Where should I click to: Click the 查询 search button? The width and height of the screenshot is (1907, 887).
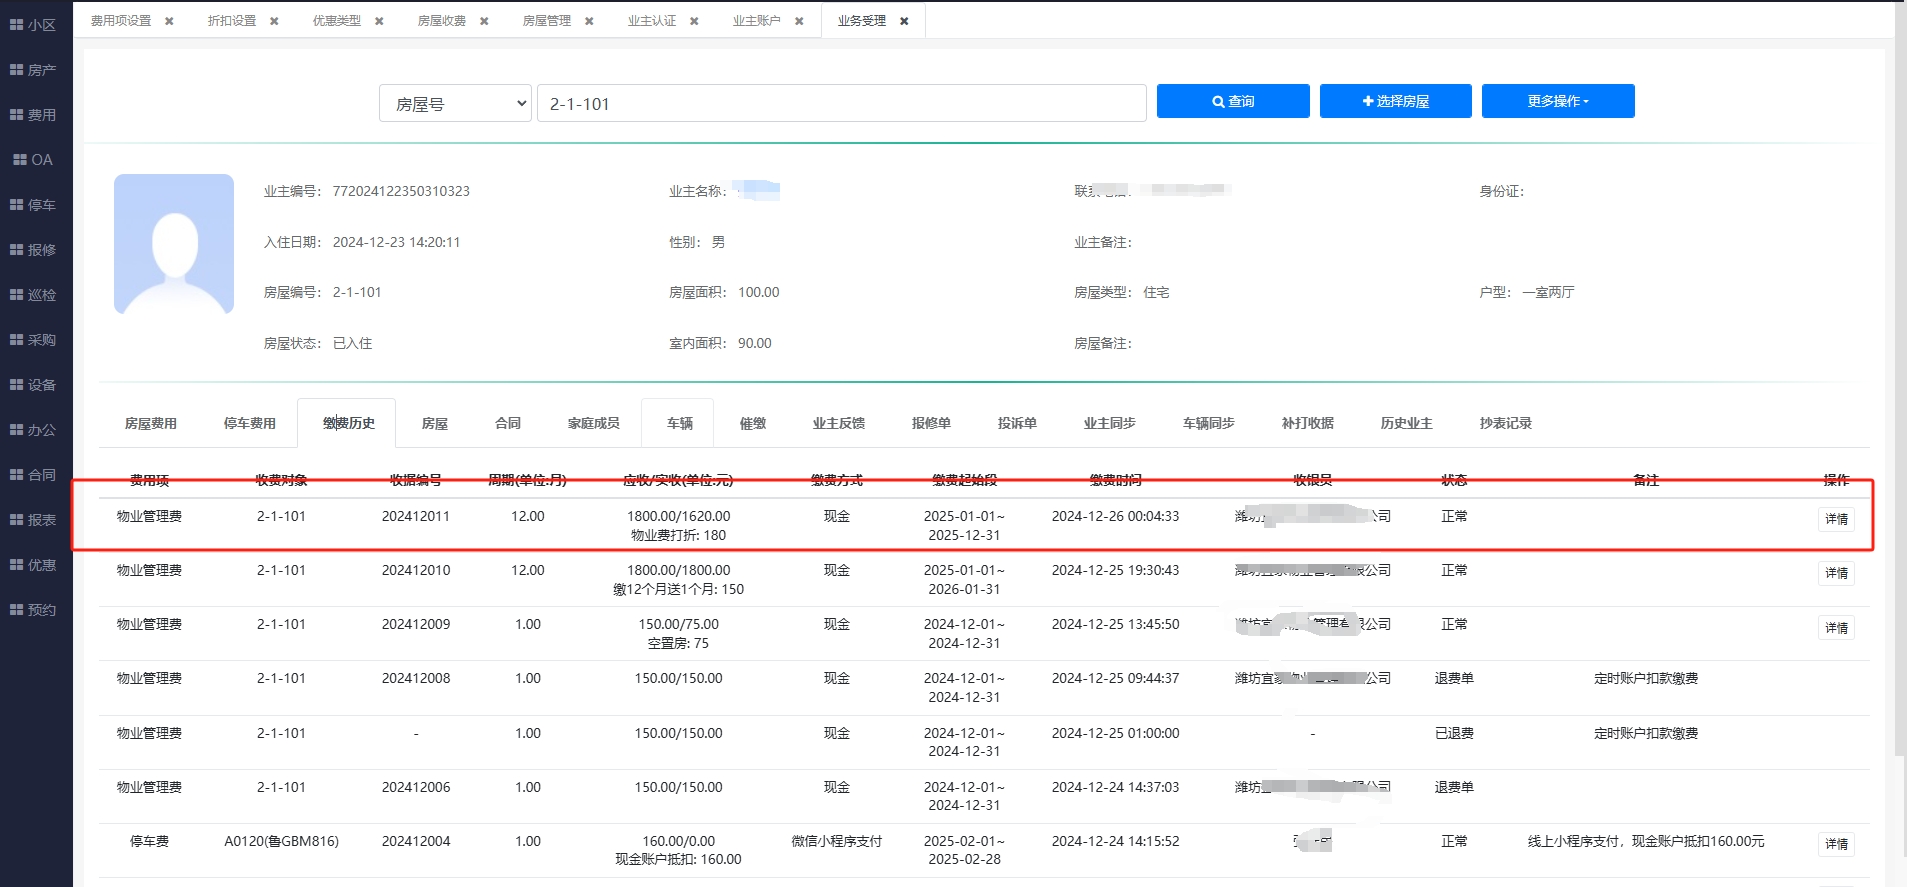click(x=1233, y=101)
